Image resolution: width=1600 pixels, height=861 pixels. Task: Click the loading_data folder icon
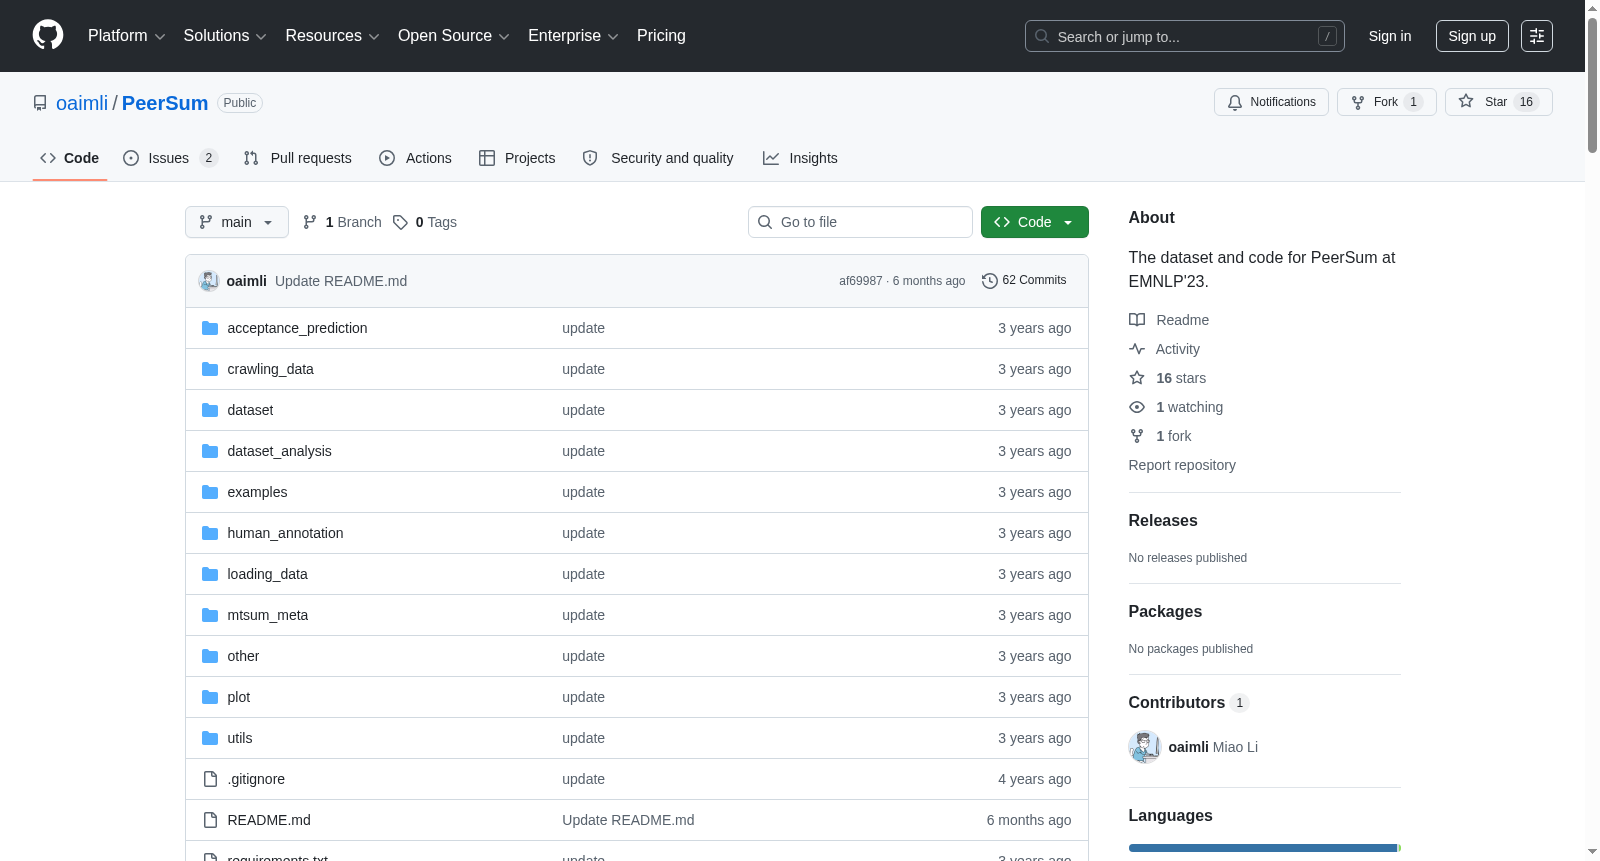click(x=210, y=574)
